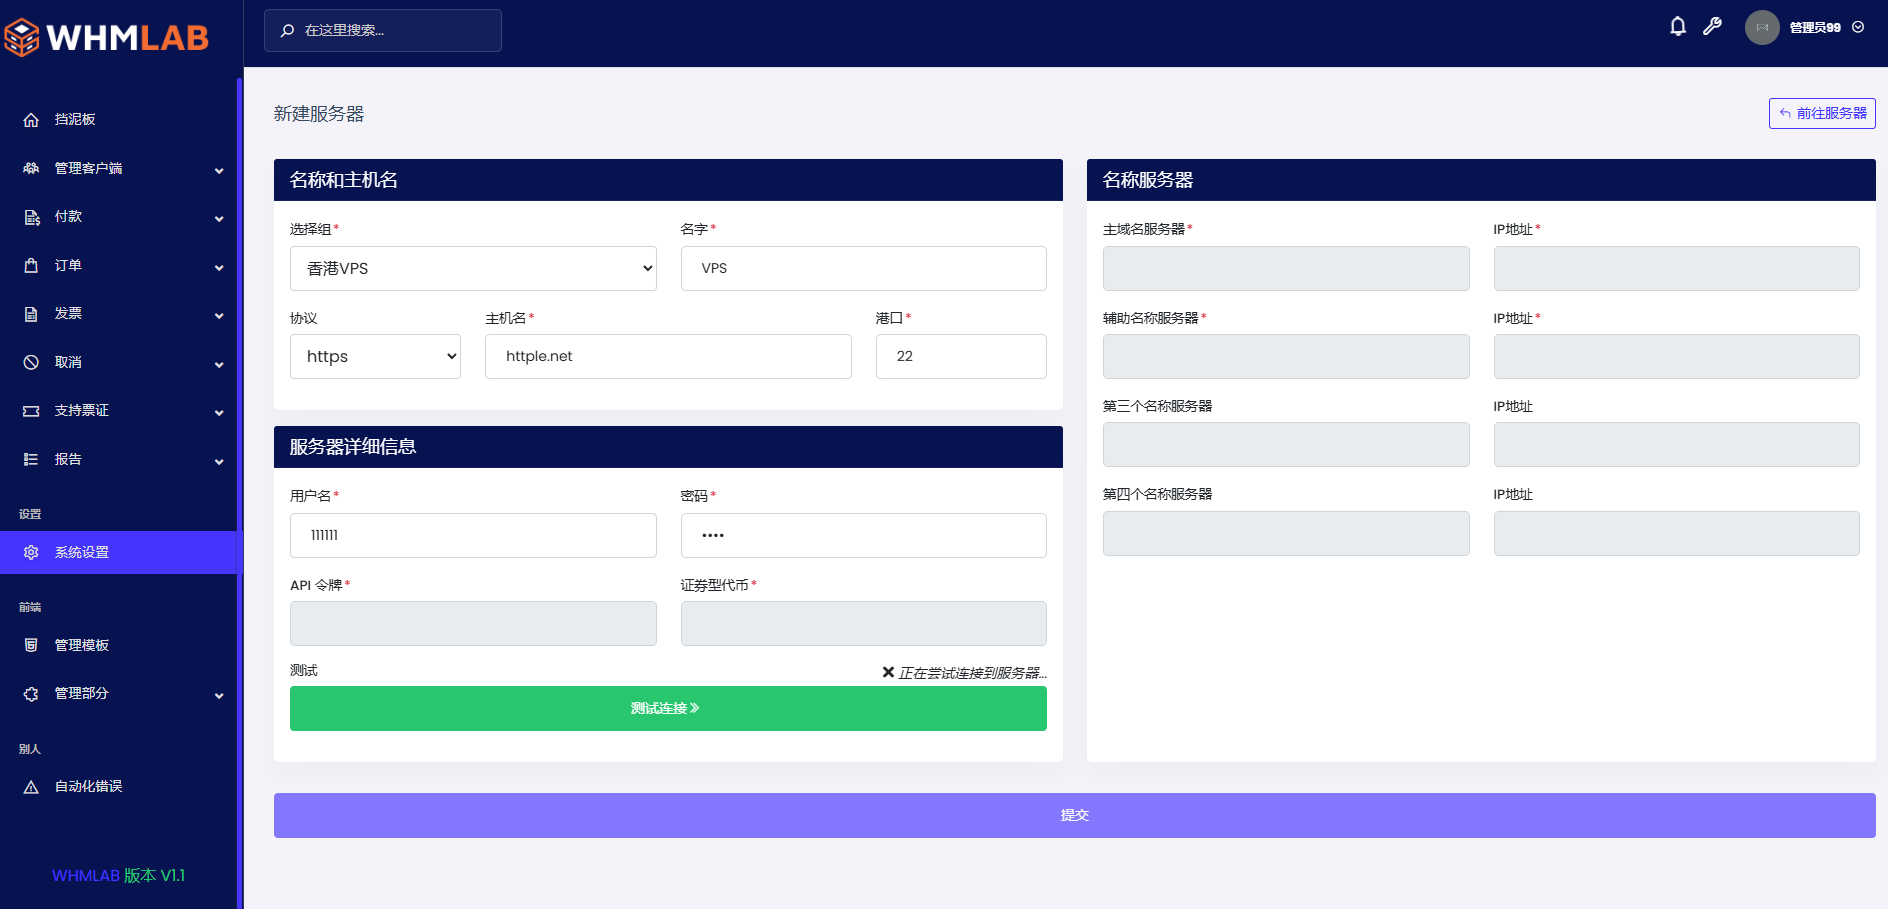The height and width of the screenshot is (909, 1888).
Task: Click the list icon beside 报告
Action: pyautogui.click(x=31, y=459)
